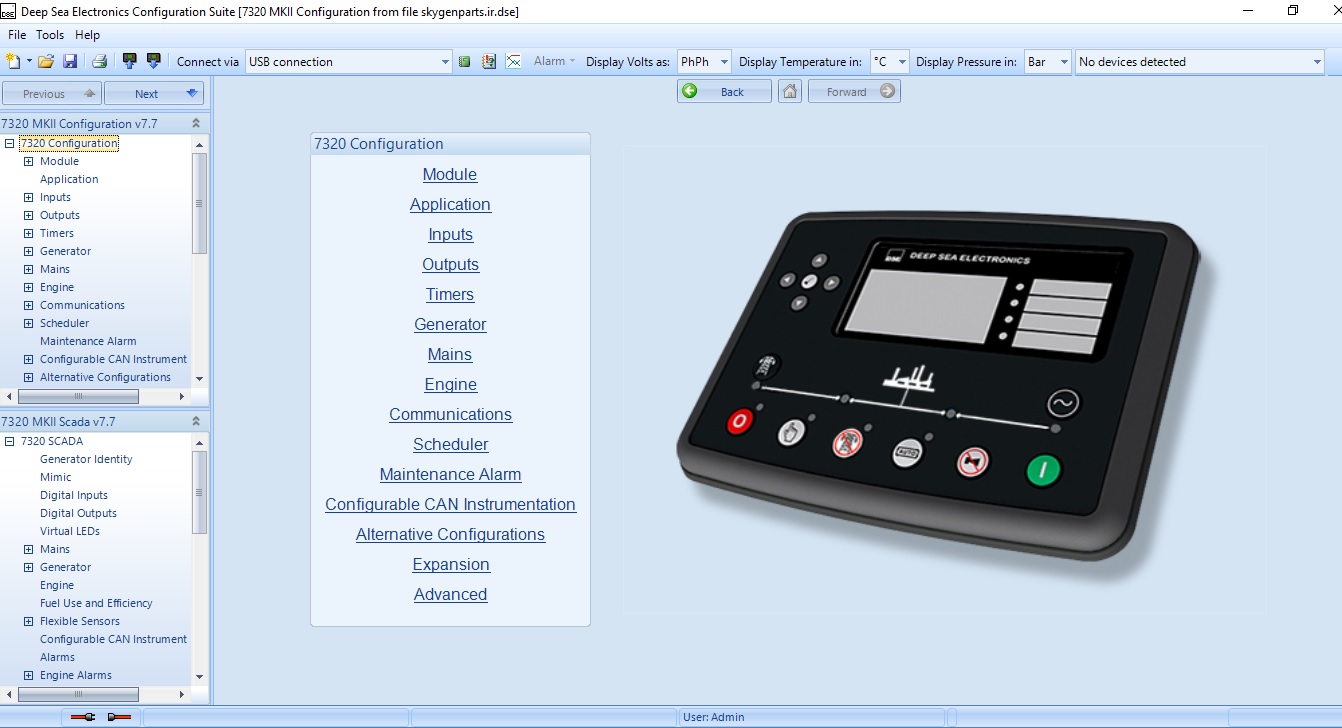
Task: Select Digital Outputs in SCADA tree
Action: pyautogui.click(x=78, y=513)
